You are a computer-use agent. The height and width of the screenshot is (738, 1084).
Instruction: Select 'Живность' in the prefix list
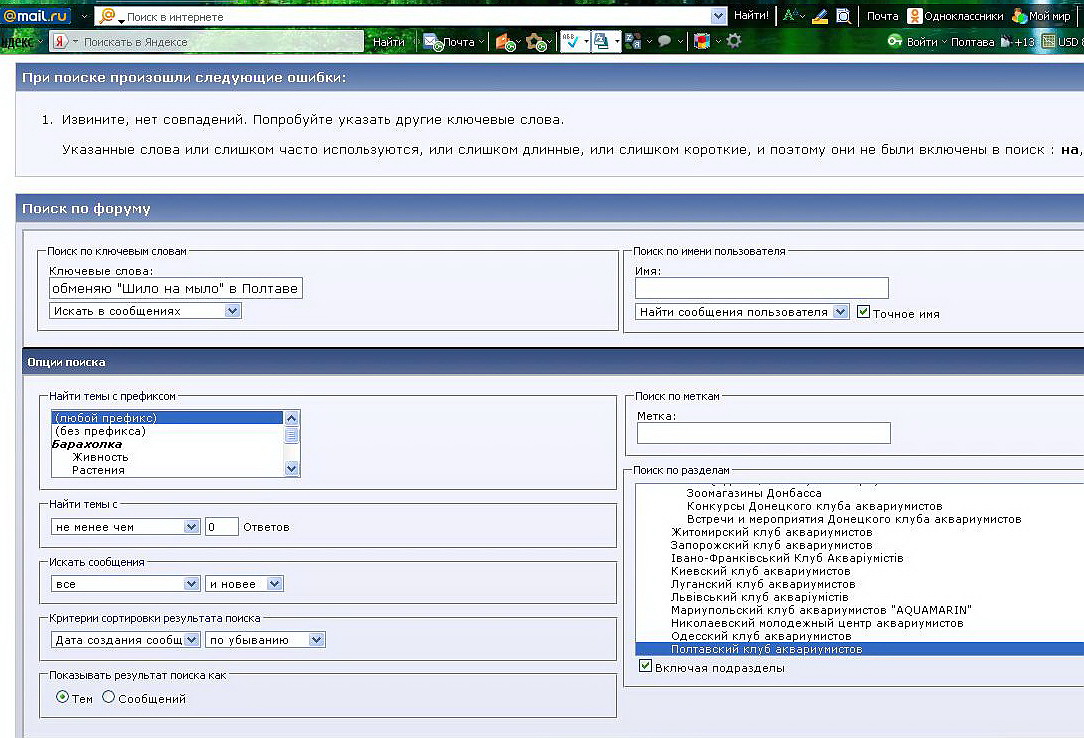pos(100,457)
